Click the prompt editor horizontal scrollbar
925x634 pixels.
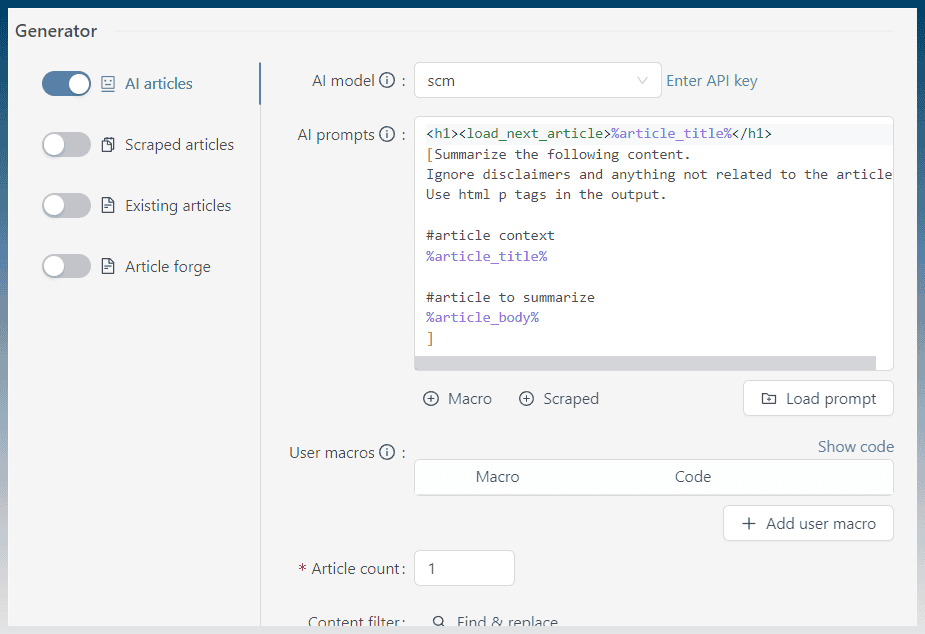[645, 363]
